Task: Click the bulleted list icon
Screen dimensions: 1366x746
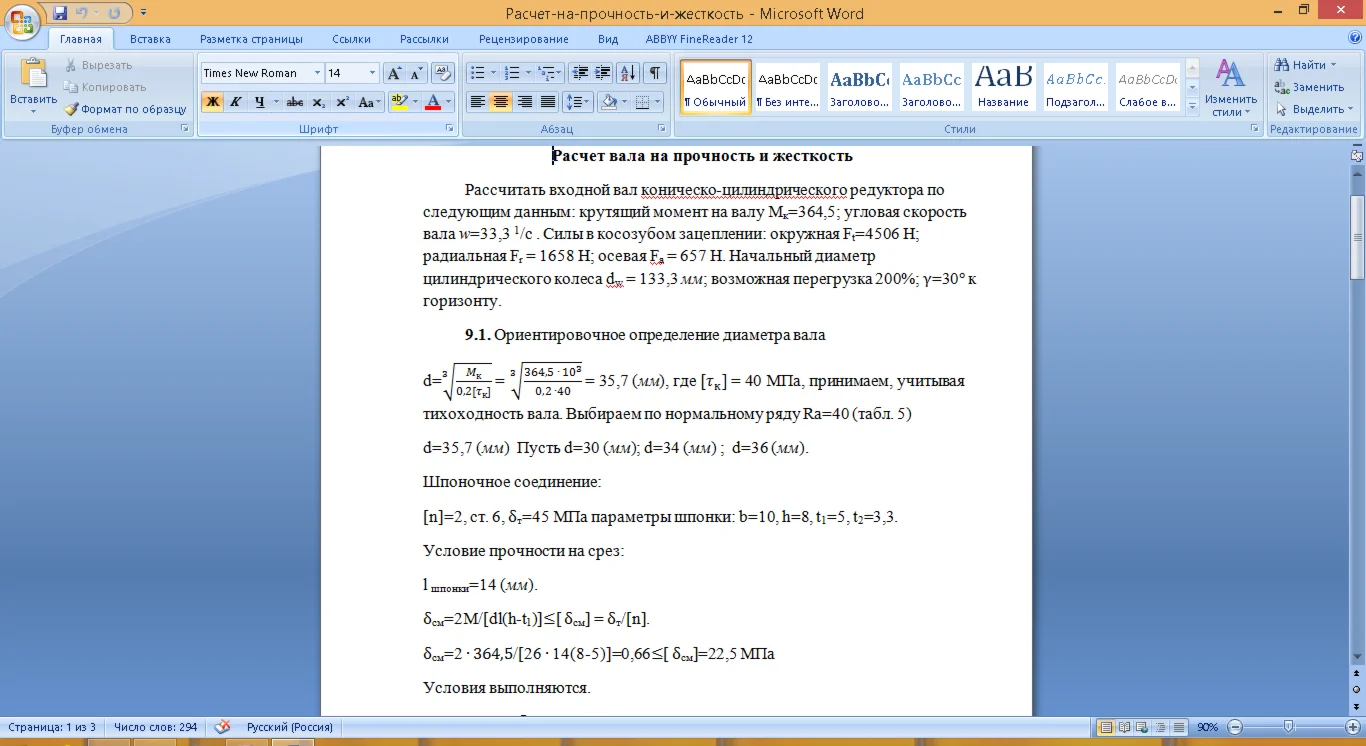Action: [x=478, y=73]
